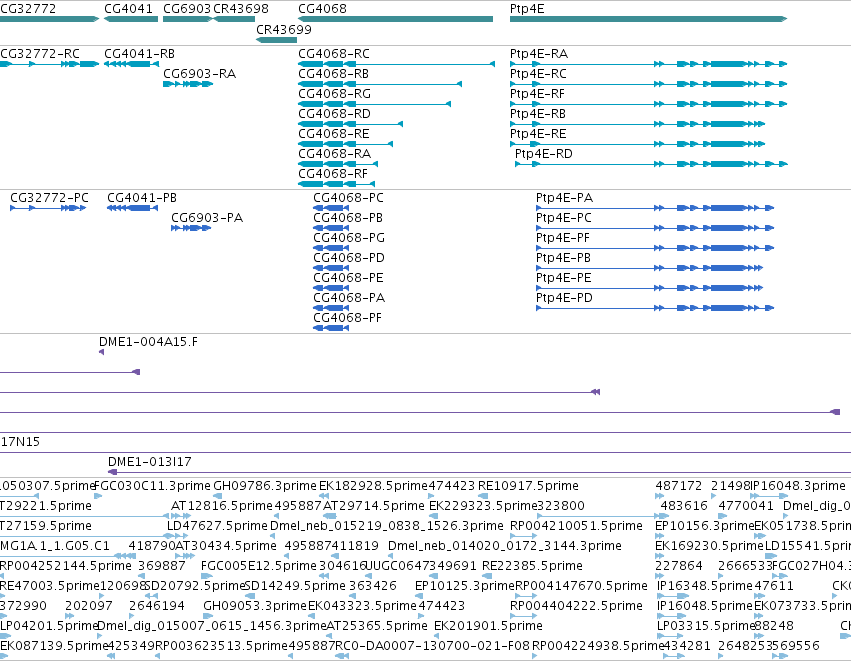Click the CG4068-RA transcript label
This screenshot has width=851, height=661.
(334, 154)
